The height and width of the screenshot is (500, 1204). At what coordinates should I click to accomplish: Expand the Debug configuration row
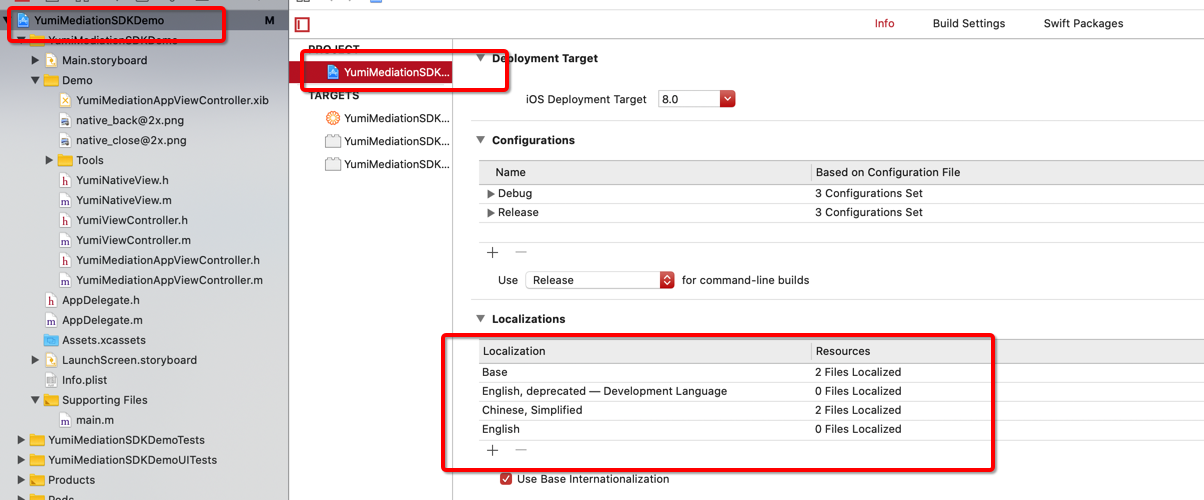click(491, 193)
